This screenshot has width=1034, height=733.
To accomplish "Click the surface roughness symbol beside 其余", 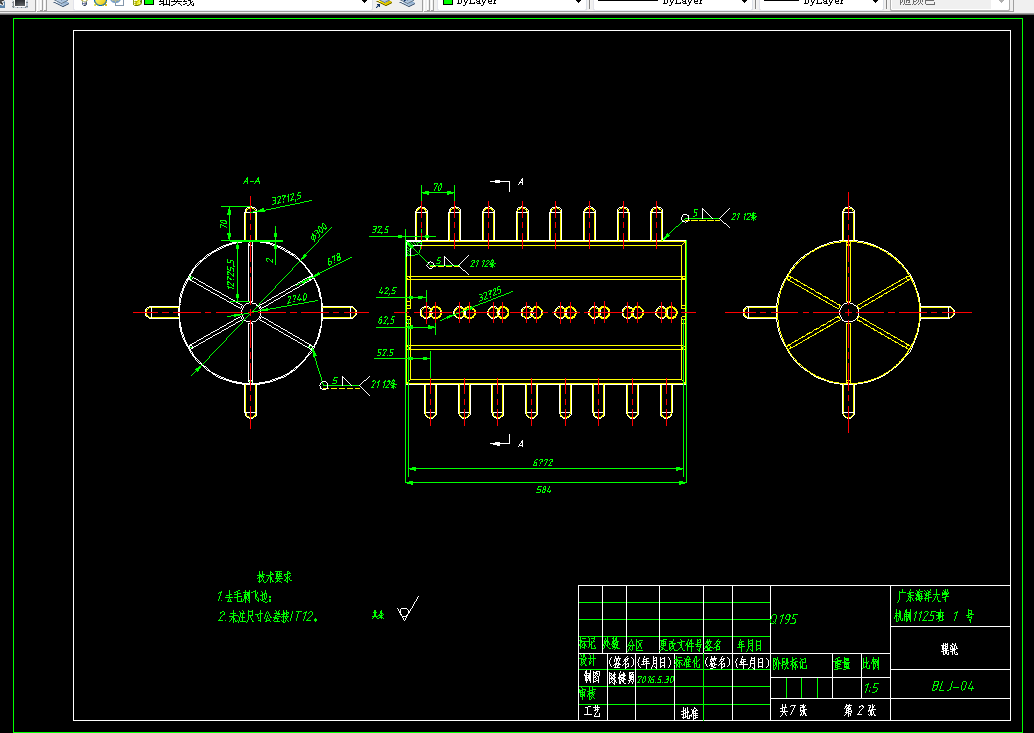I will 408,609.
